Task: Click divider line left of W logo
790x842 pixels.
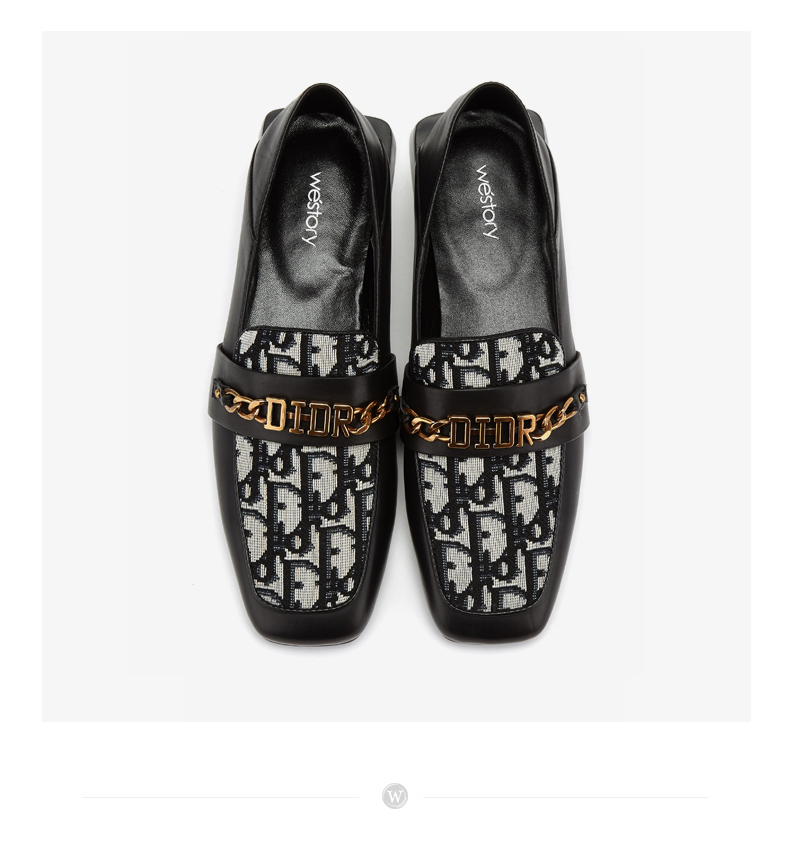Action: pos(220,797)
